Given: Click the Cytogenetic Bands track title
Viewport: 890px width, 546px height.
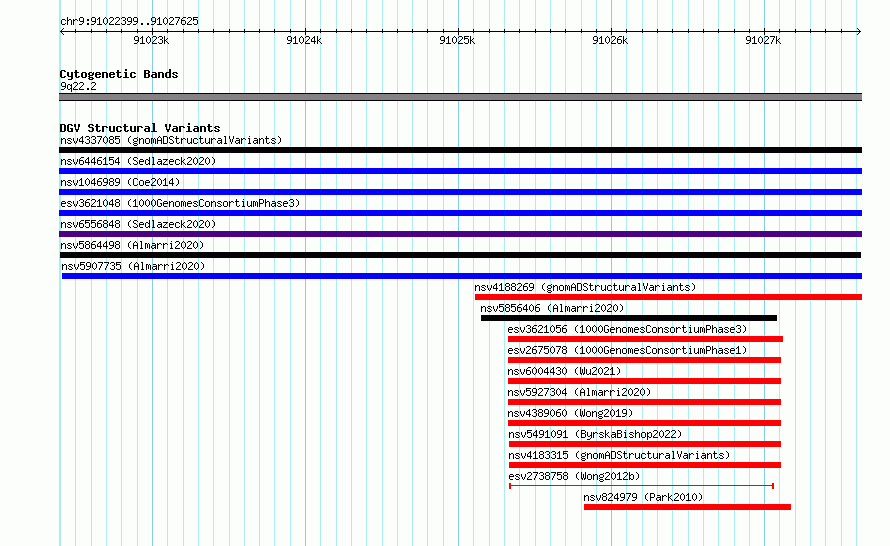Looking at the screenshot, I should (x=119, y=74).
